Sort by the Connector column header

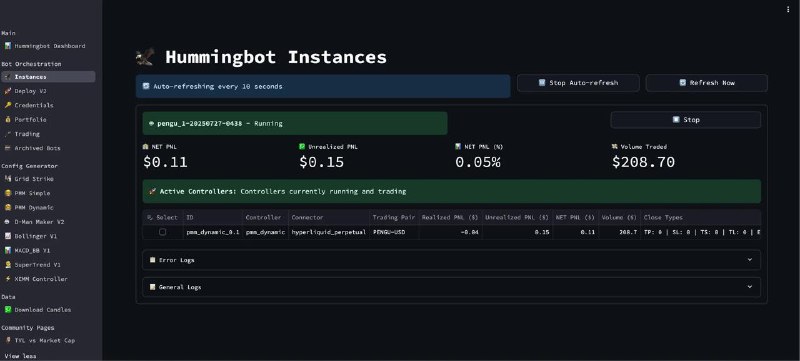(x=329, y=218)
